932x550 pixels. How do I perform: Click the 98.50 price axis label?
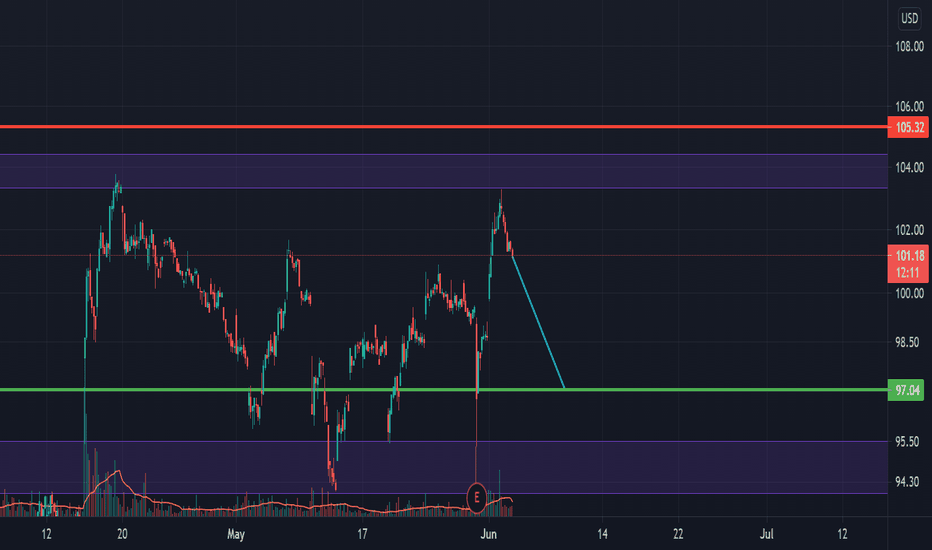pyautogui.click(x=907, y=342)
